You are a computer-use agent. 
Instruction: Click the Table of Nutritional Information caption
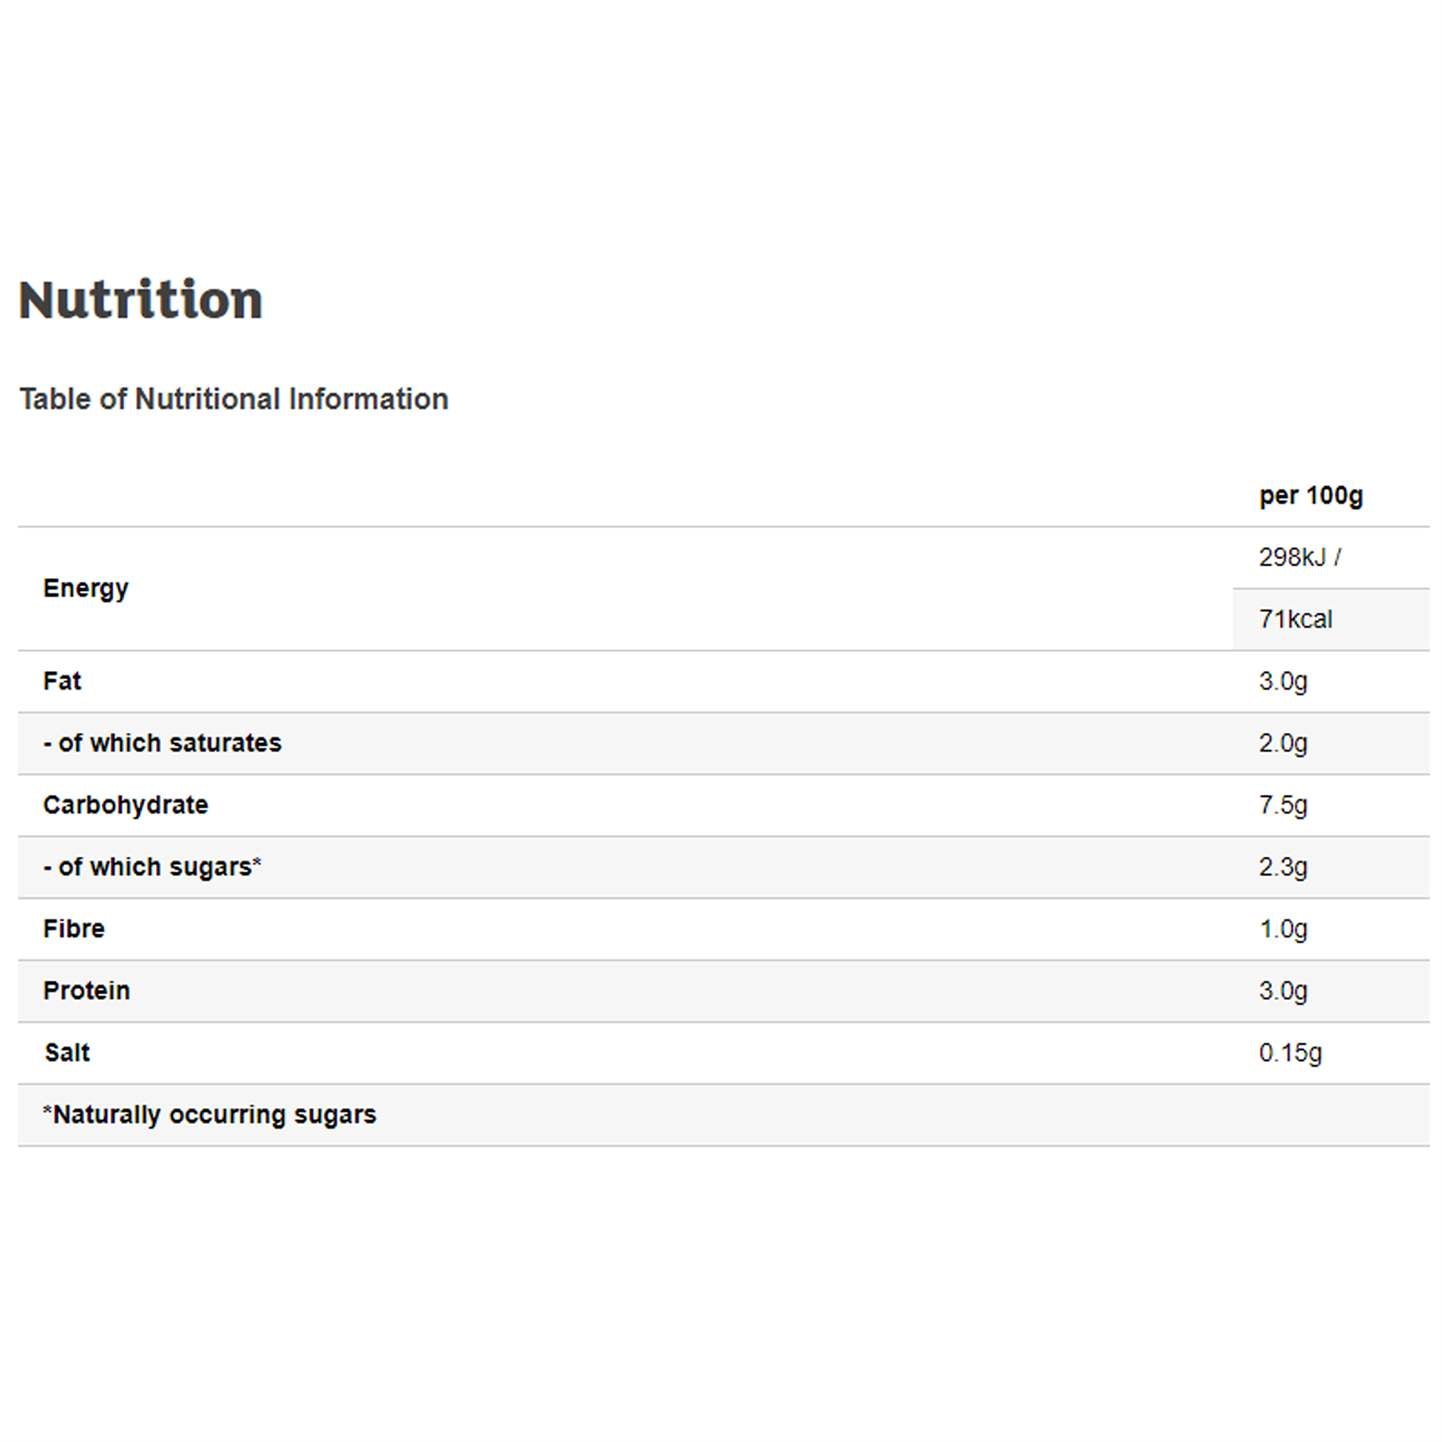pyautogui.click(x=234, y=399)
